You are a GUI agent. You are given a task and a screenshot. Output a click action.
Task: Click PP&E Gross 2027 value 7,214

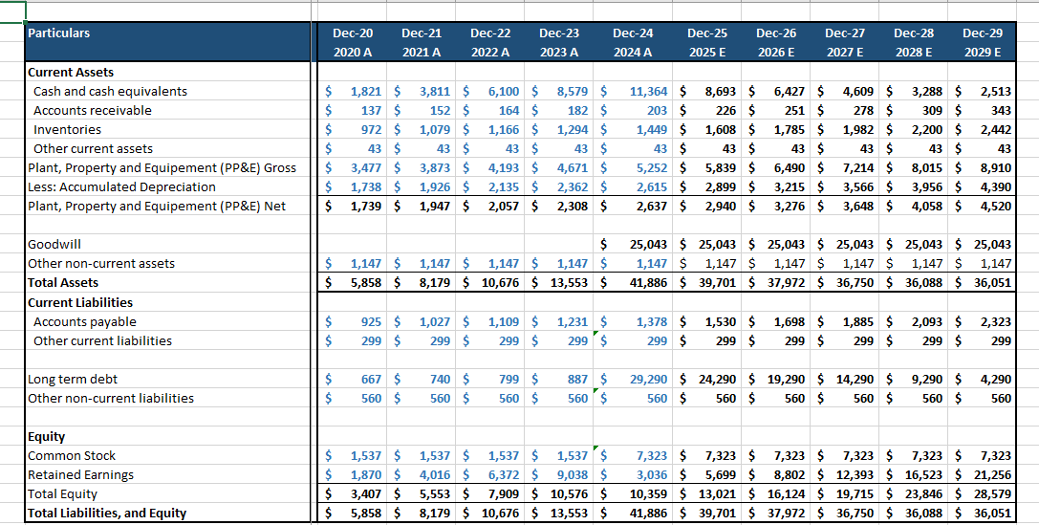pyautogui.click(x=858, y=168)
